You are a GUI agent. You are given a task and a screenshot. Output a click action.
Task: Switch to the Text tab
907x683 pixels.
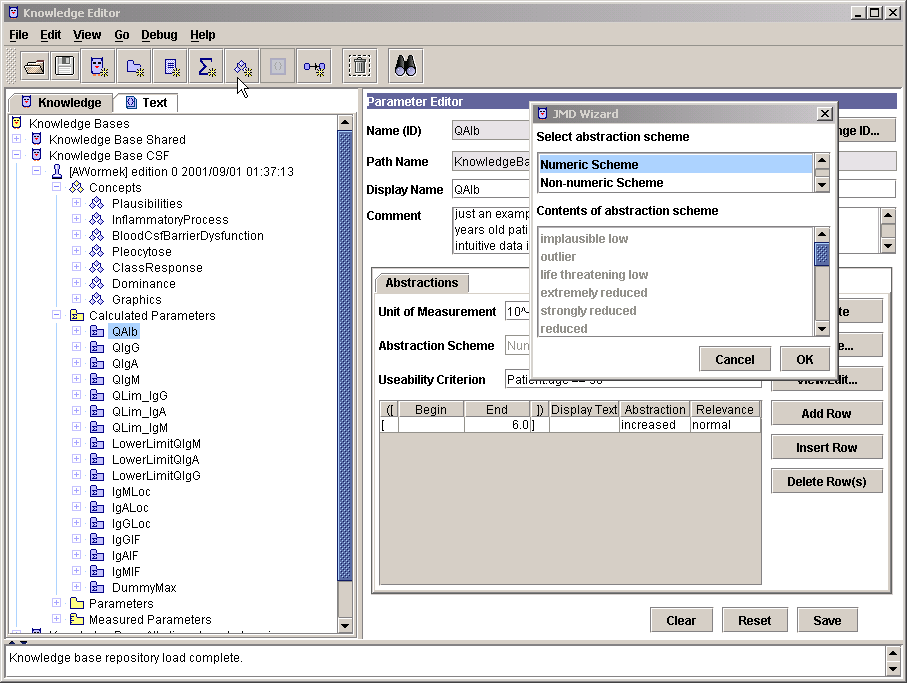[145, 102]
